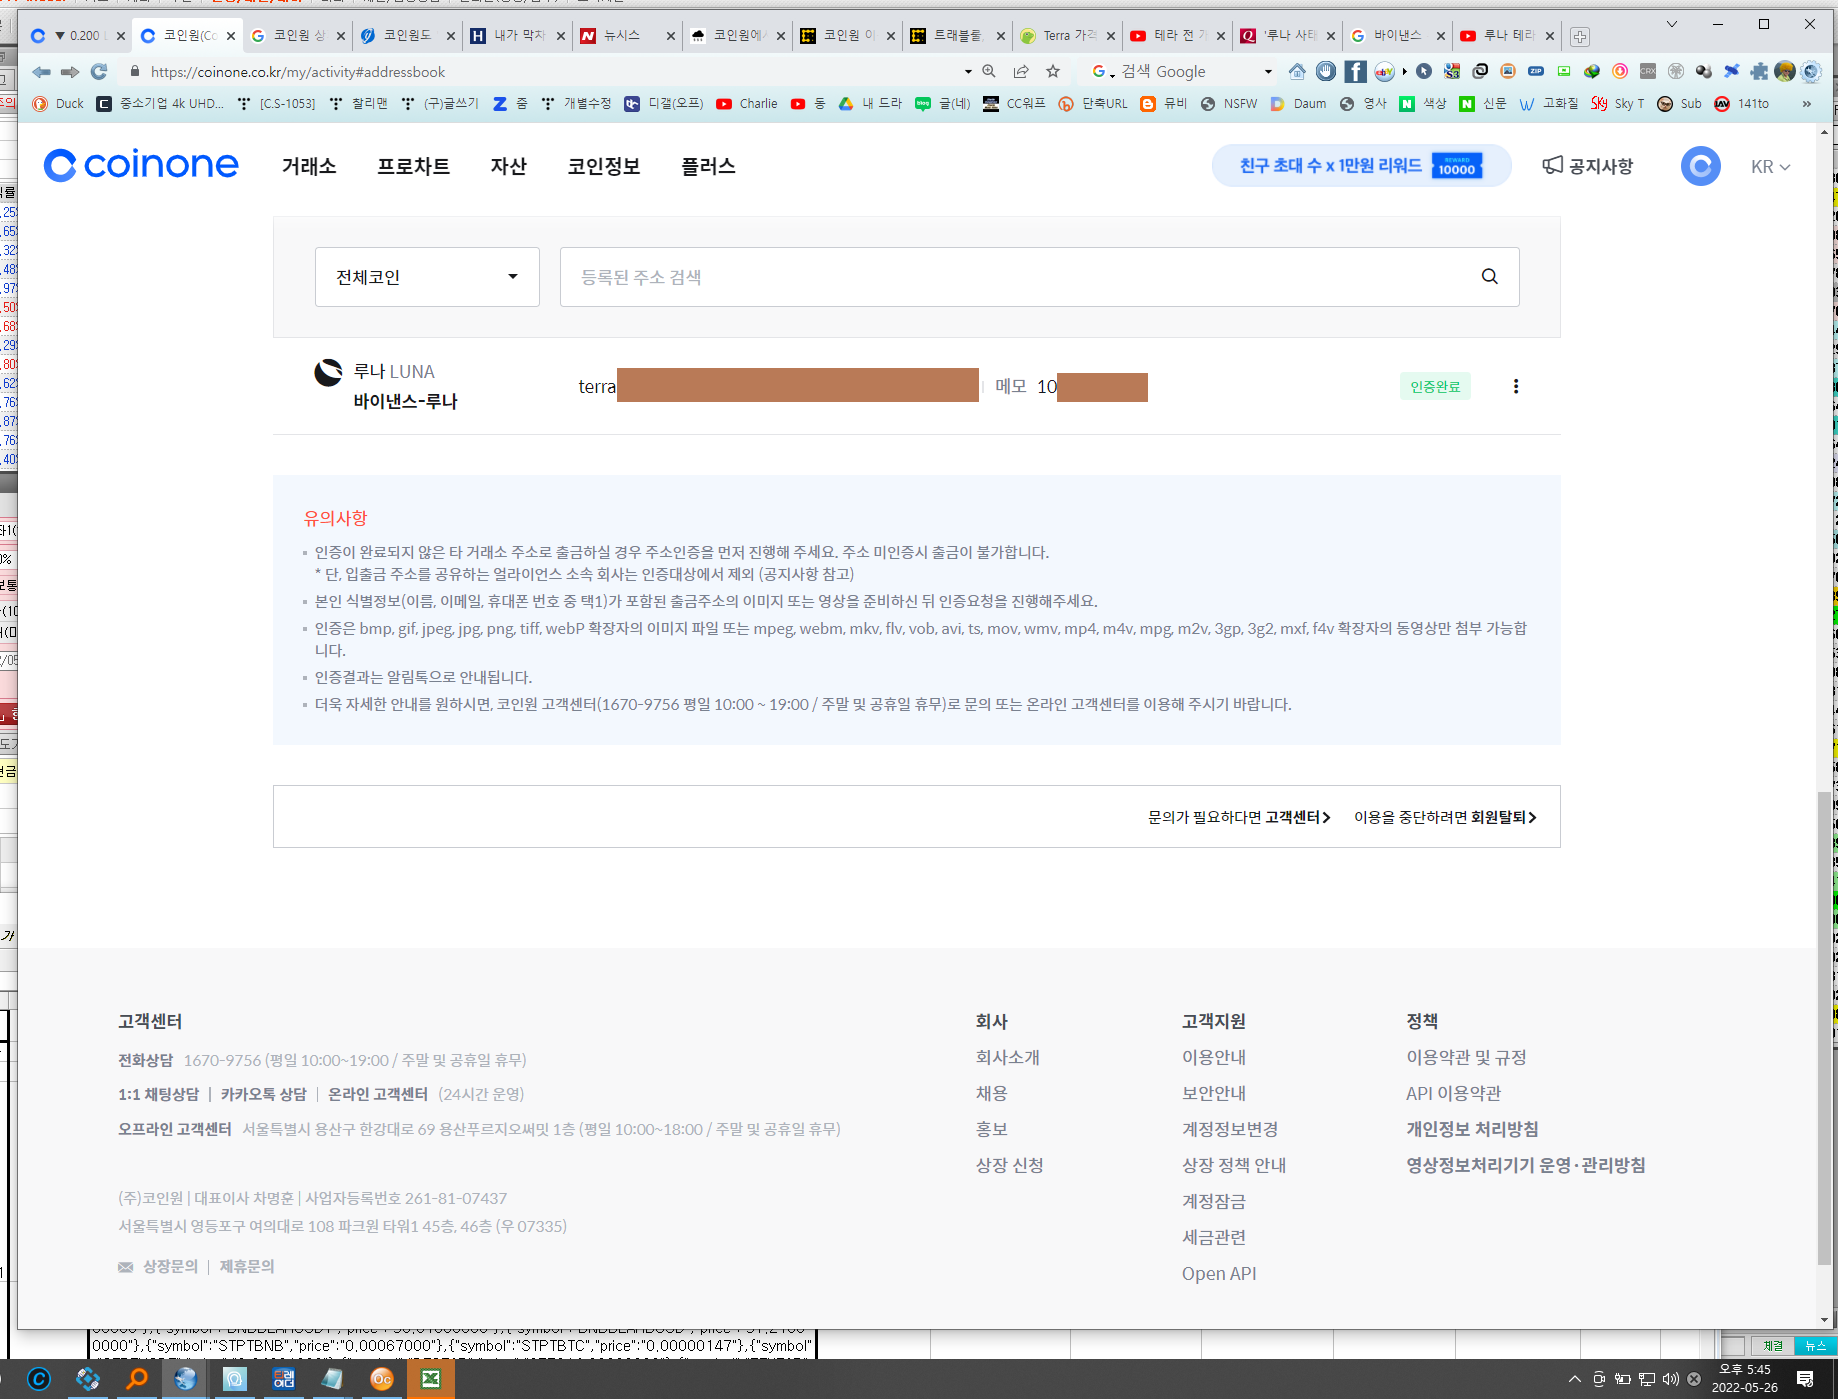Screen dimensions: 1838x1399
Task: Open the 회원탈퇴 link
Action: (1503, 817)
